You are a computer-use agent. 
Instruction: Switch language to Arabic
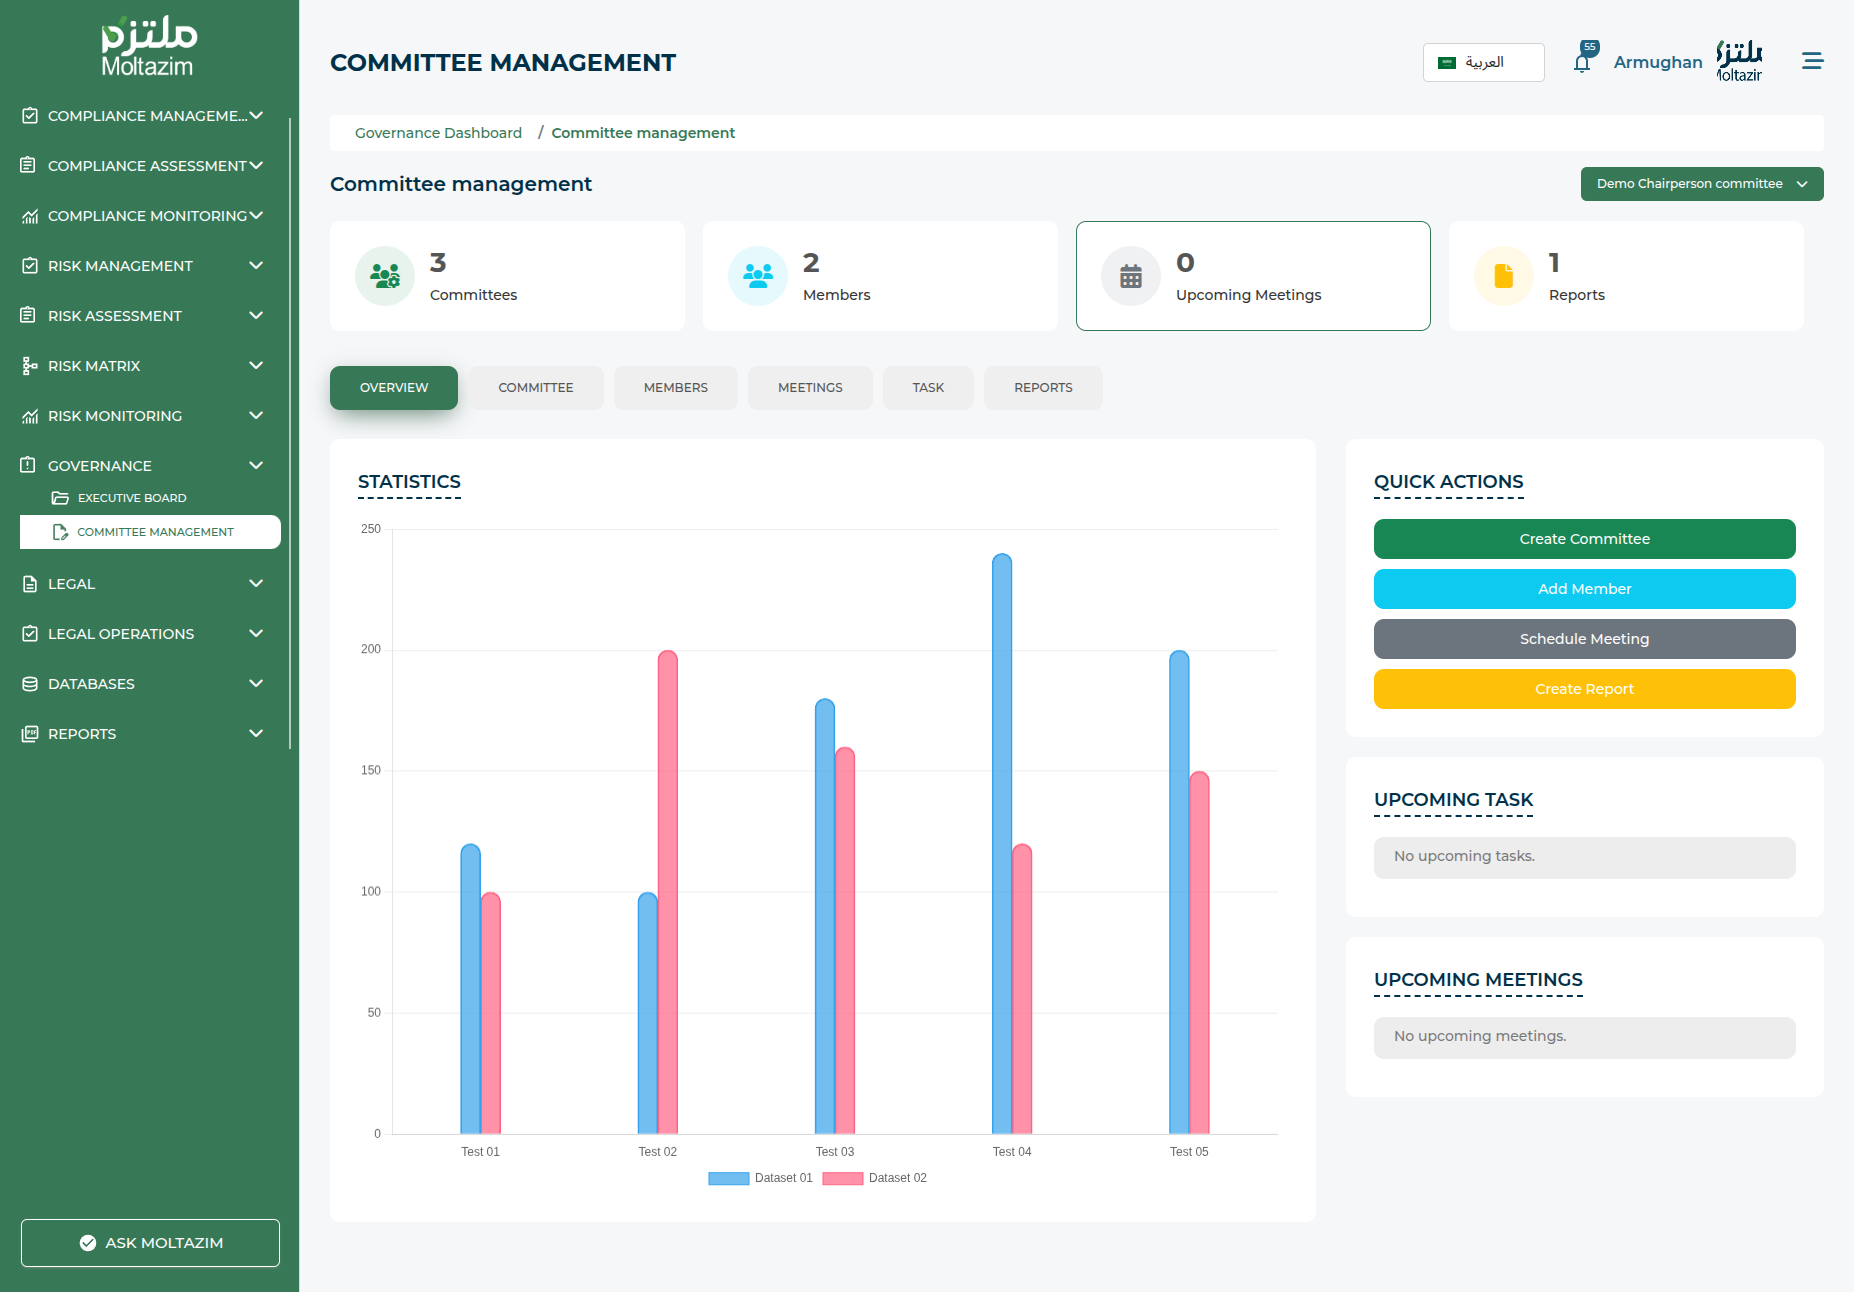click(x=1483, y=62)
